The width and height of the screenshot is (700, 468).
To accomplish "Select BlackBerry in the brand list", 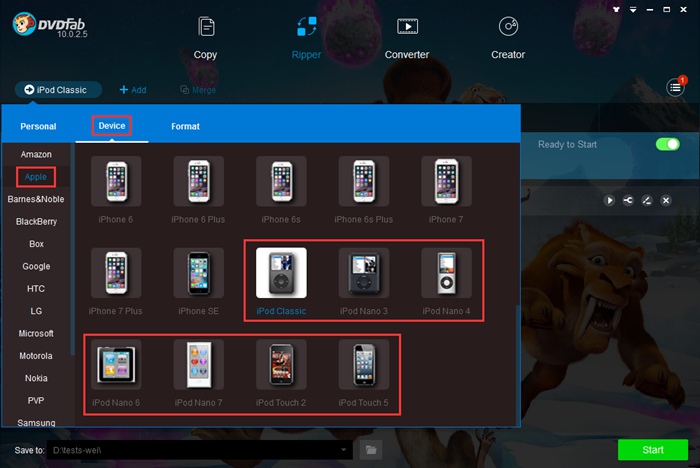I will (36, 221).
